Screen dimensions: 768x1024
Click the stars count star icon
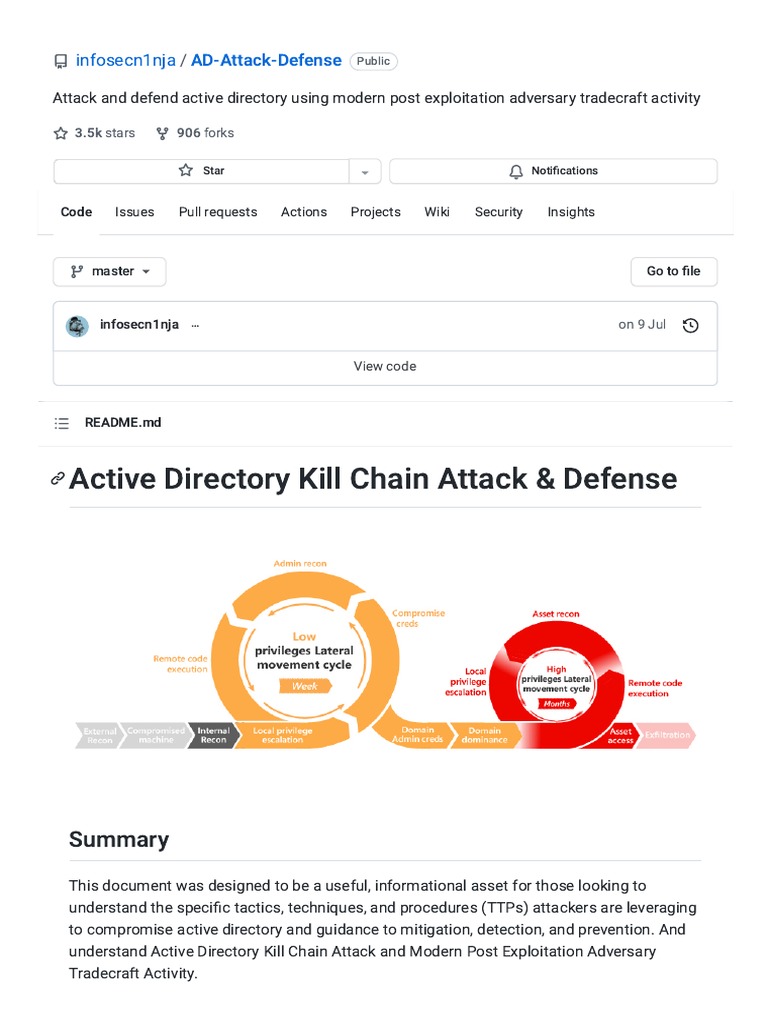click(61, 133)
